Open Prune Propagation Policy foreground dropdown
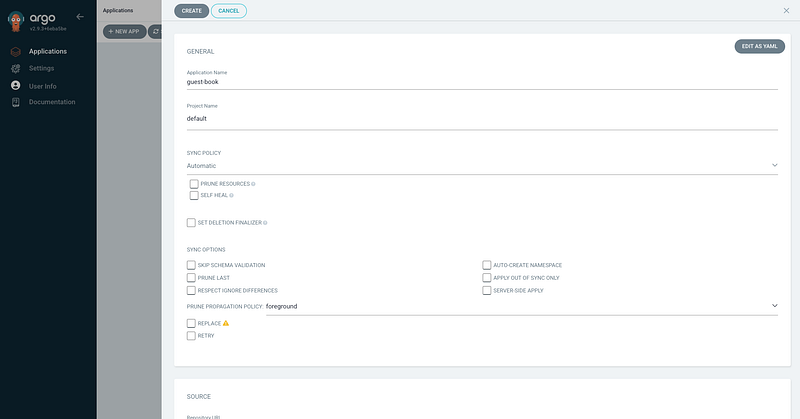The width and height of the screenshot is (800, 419). 522,306
